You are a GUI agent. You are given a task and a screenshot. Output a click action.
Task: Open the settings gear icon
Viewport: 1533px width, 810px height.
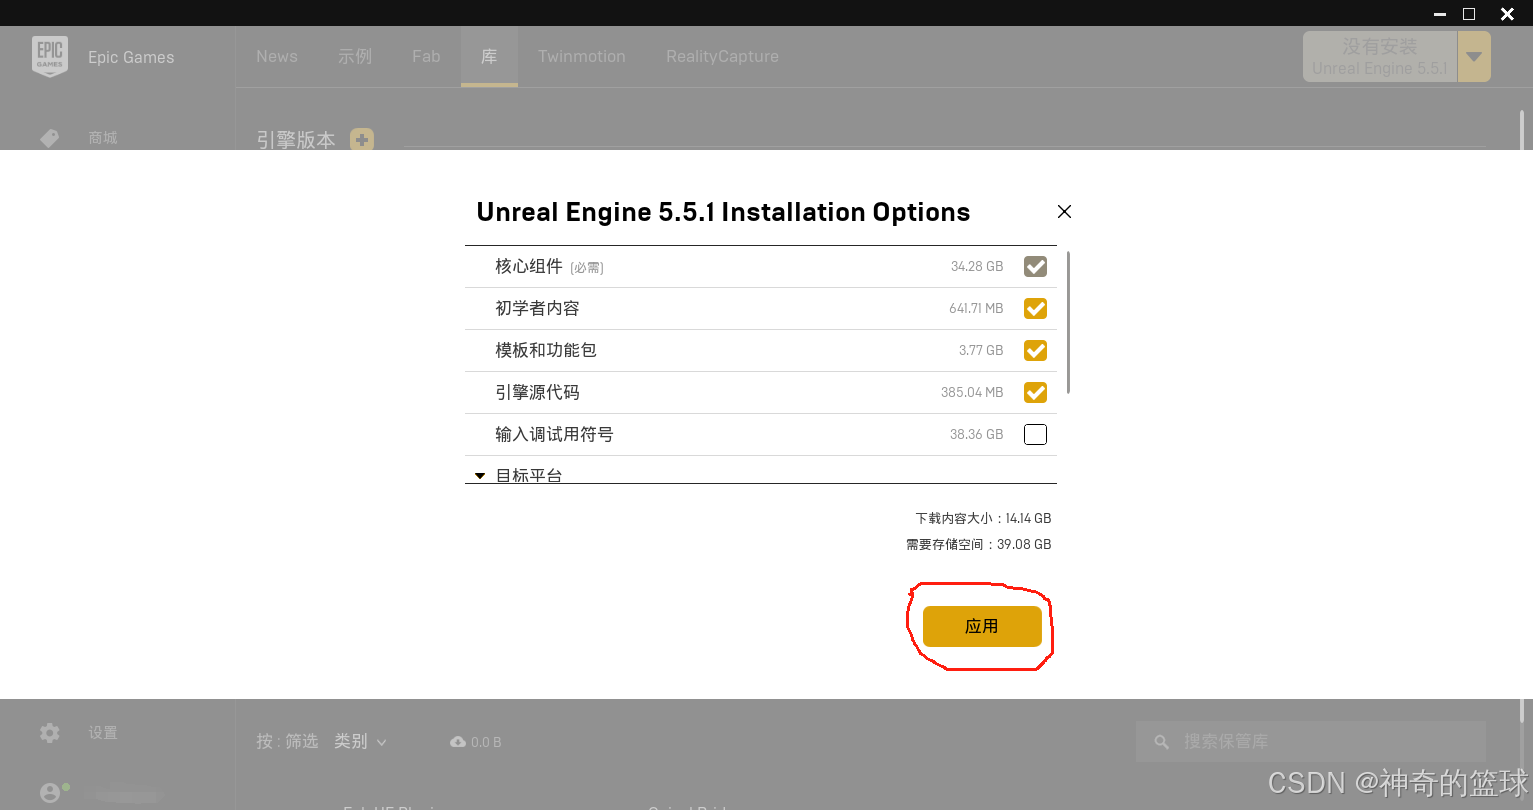[x=50, y=733]
